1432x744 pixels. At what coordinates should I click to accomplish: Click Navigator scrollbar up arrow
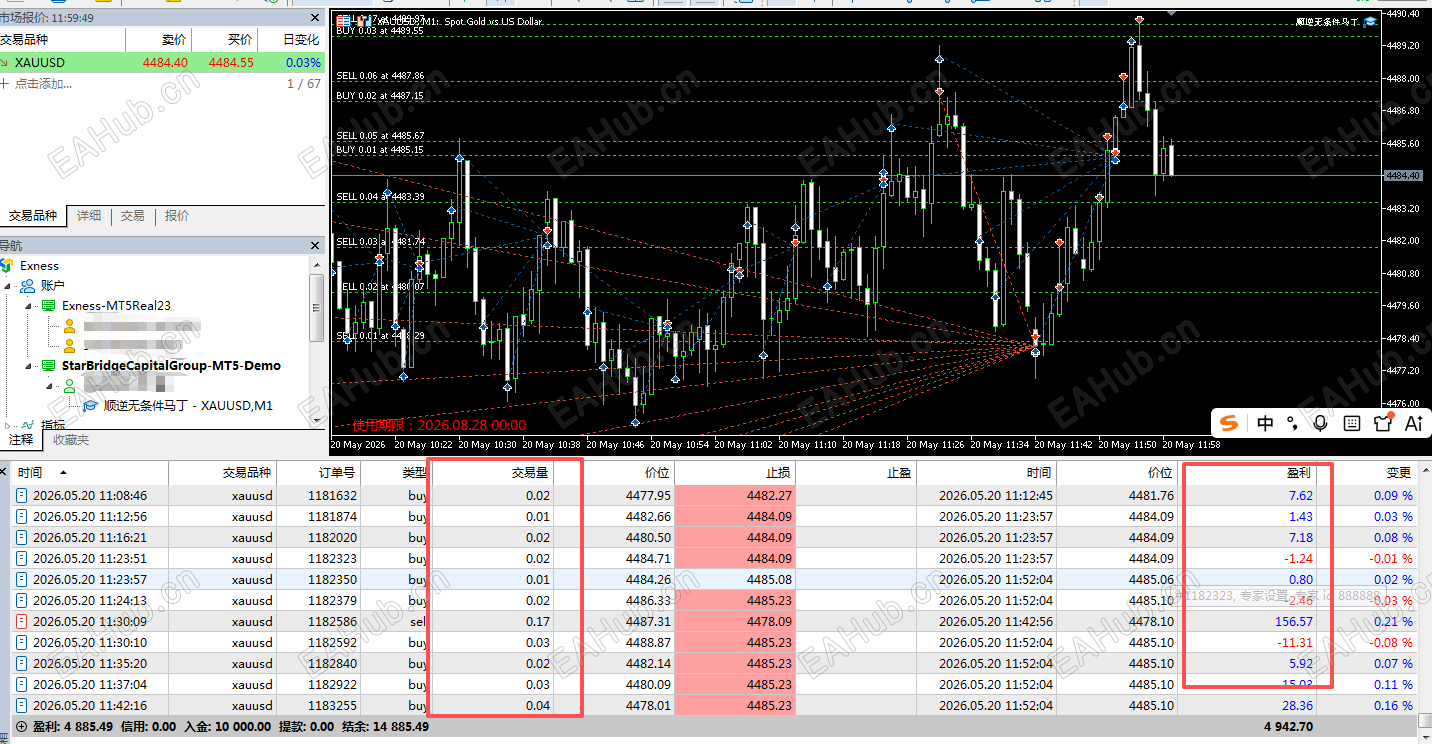(x=317, y=266)
